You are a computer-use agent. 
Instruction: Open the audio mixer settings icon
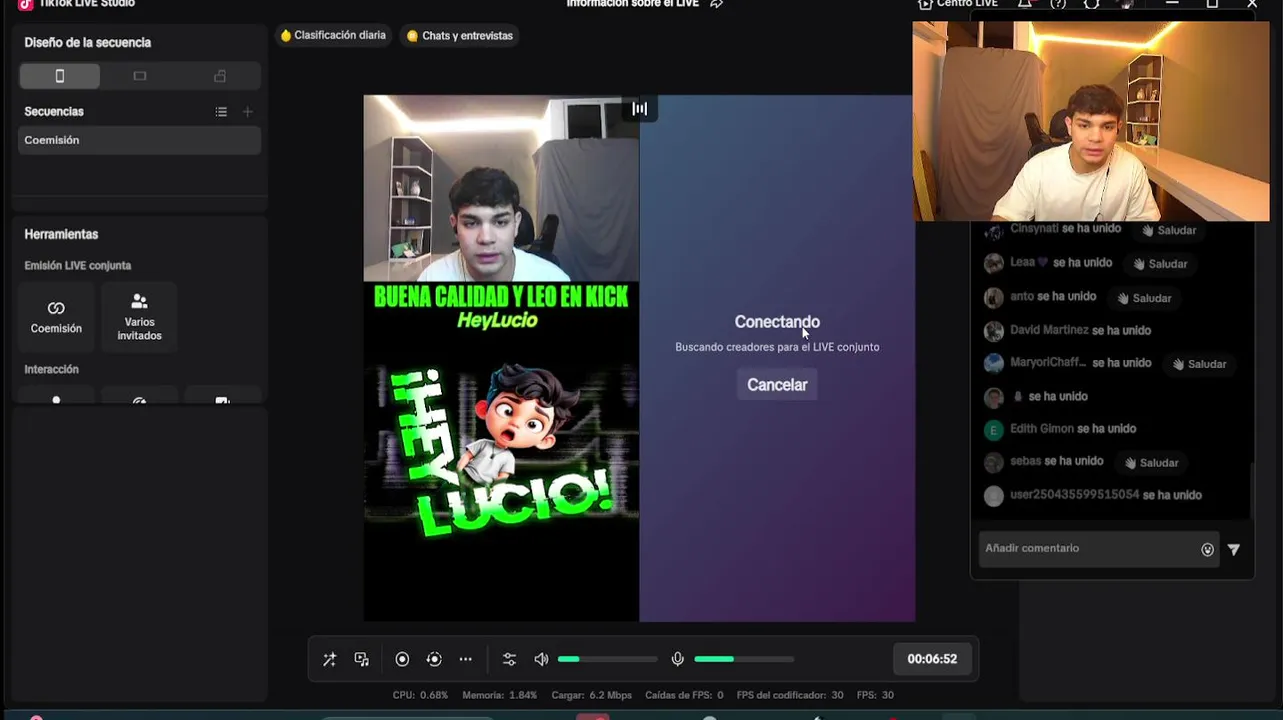click(509, 659)
